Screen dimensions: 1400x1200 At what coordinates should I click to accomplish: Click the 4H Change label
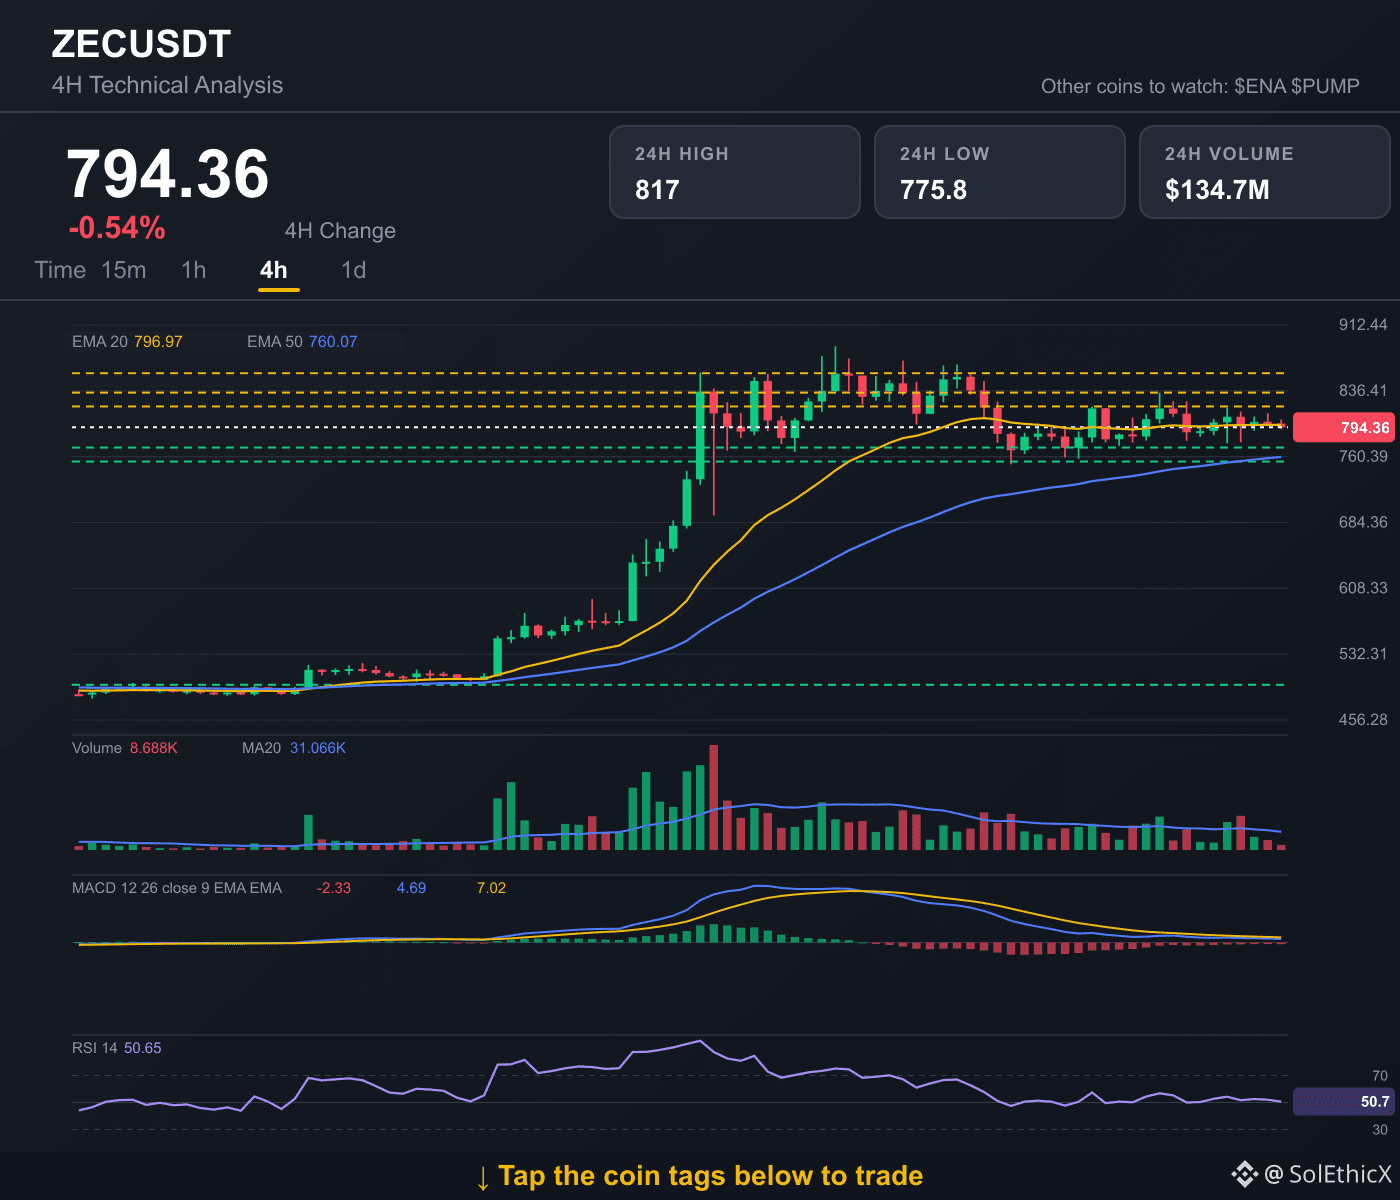click(x=340, y=231)
